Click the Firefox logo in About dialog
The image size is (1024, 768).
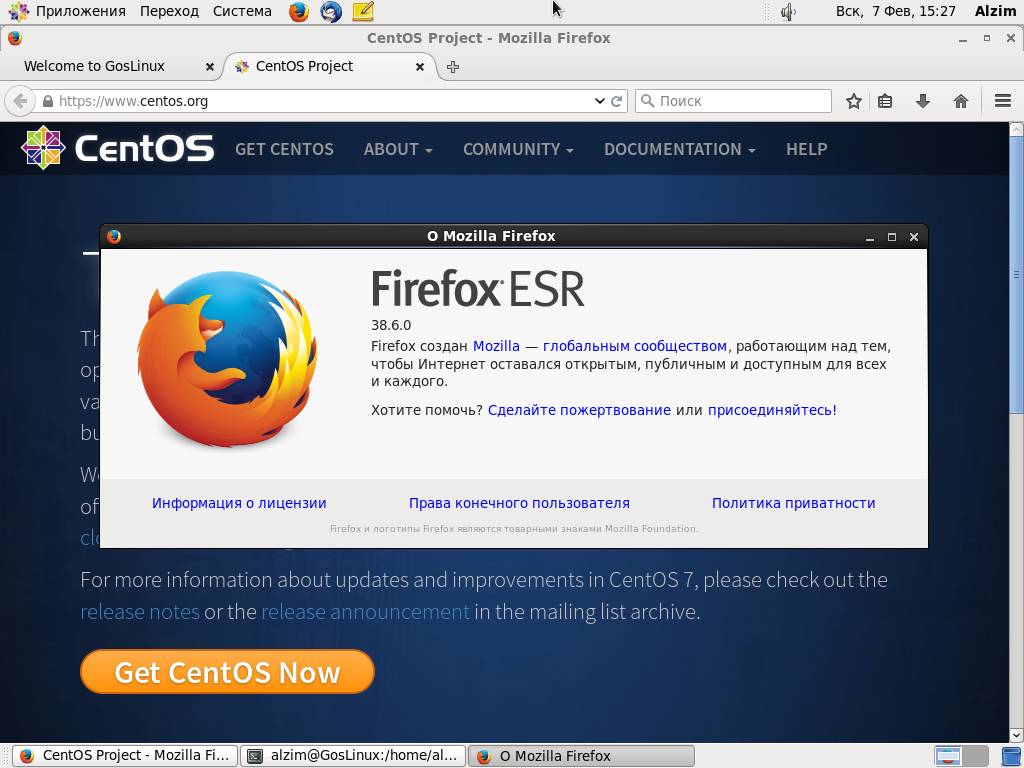point(227,359)
